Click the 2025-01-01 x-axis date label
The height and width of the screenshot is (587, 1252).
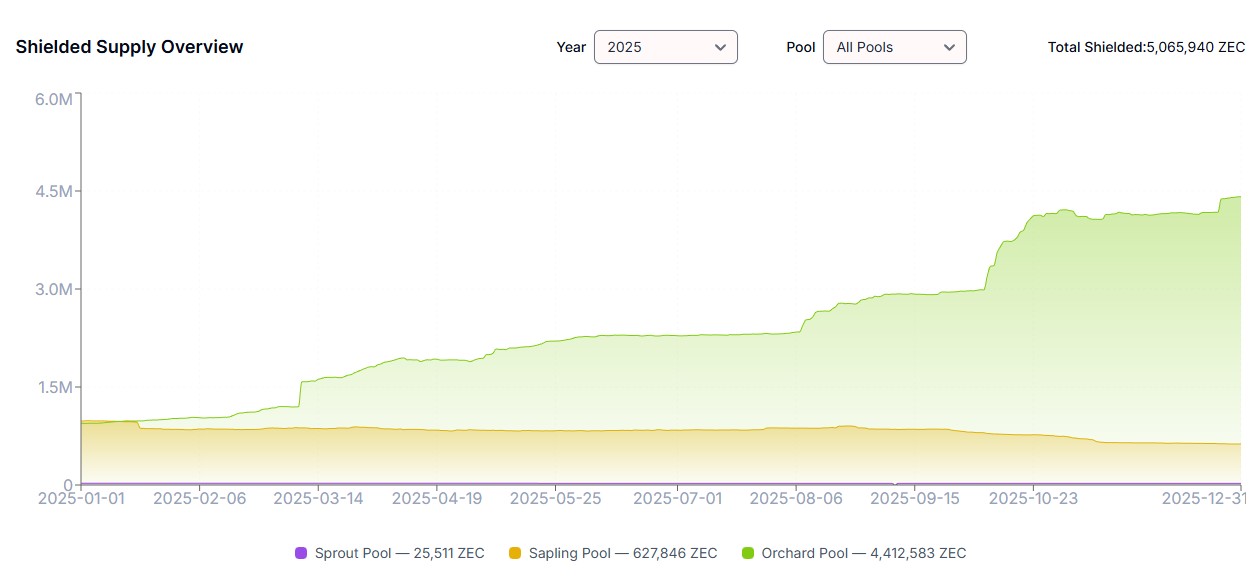pos(81,498)
